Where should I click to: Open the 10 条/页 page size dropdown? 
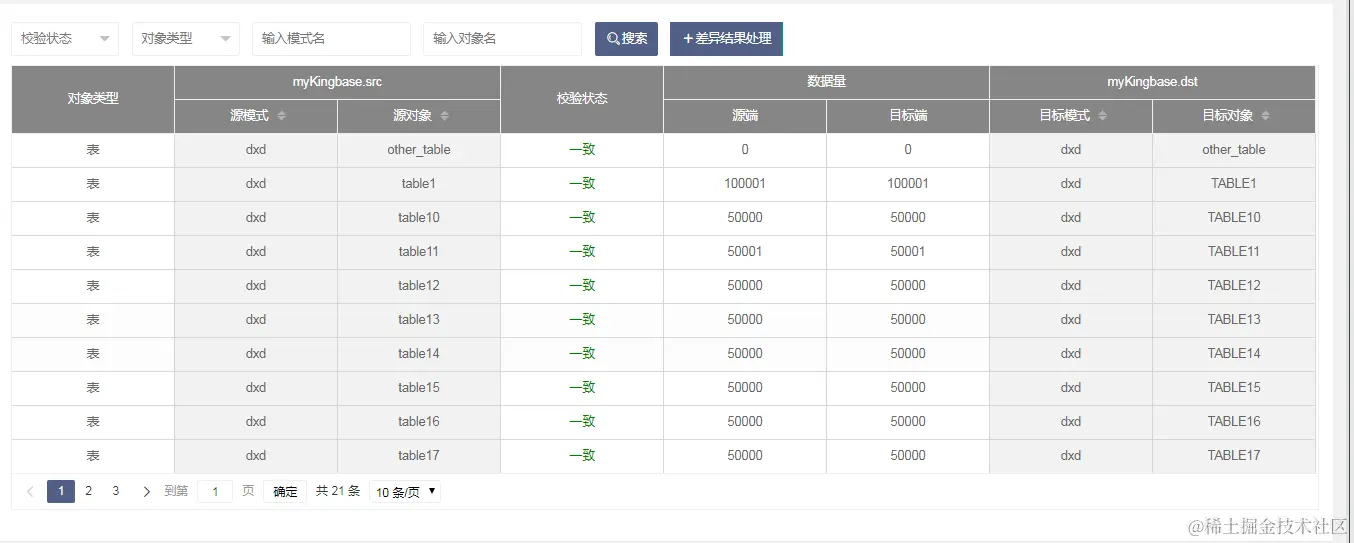405,492
